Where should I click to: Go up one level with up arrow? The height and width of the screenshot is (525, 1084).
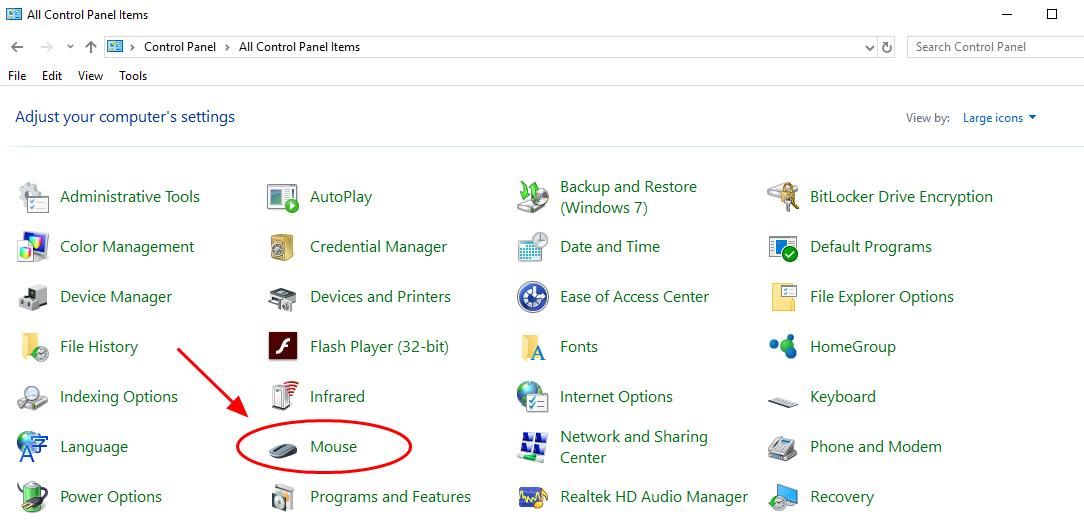pyautogui.click(x=91, y=47)
